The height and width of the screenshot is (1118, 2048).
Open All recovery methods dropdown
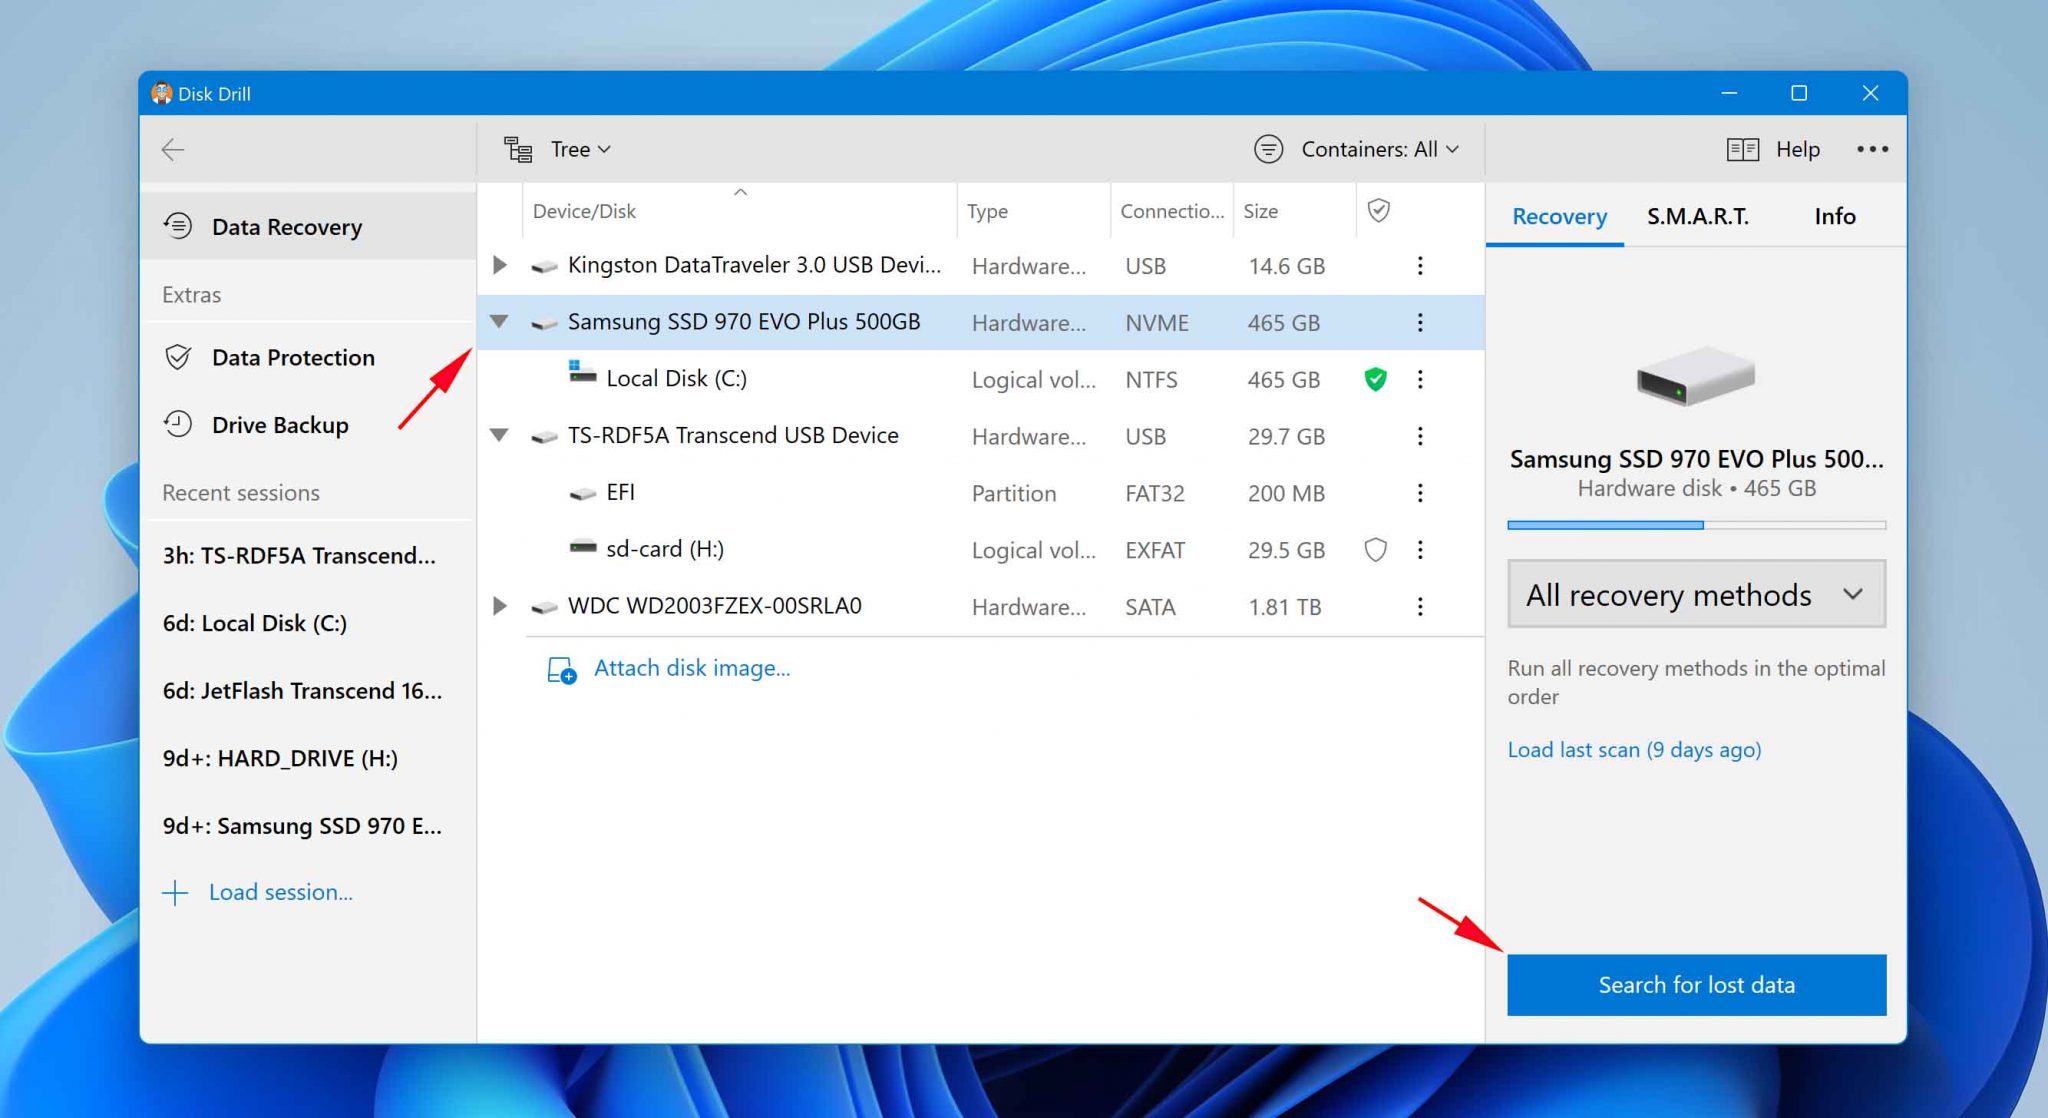1698,596
